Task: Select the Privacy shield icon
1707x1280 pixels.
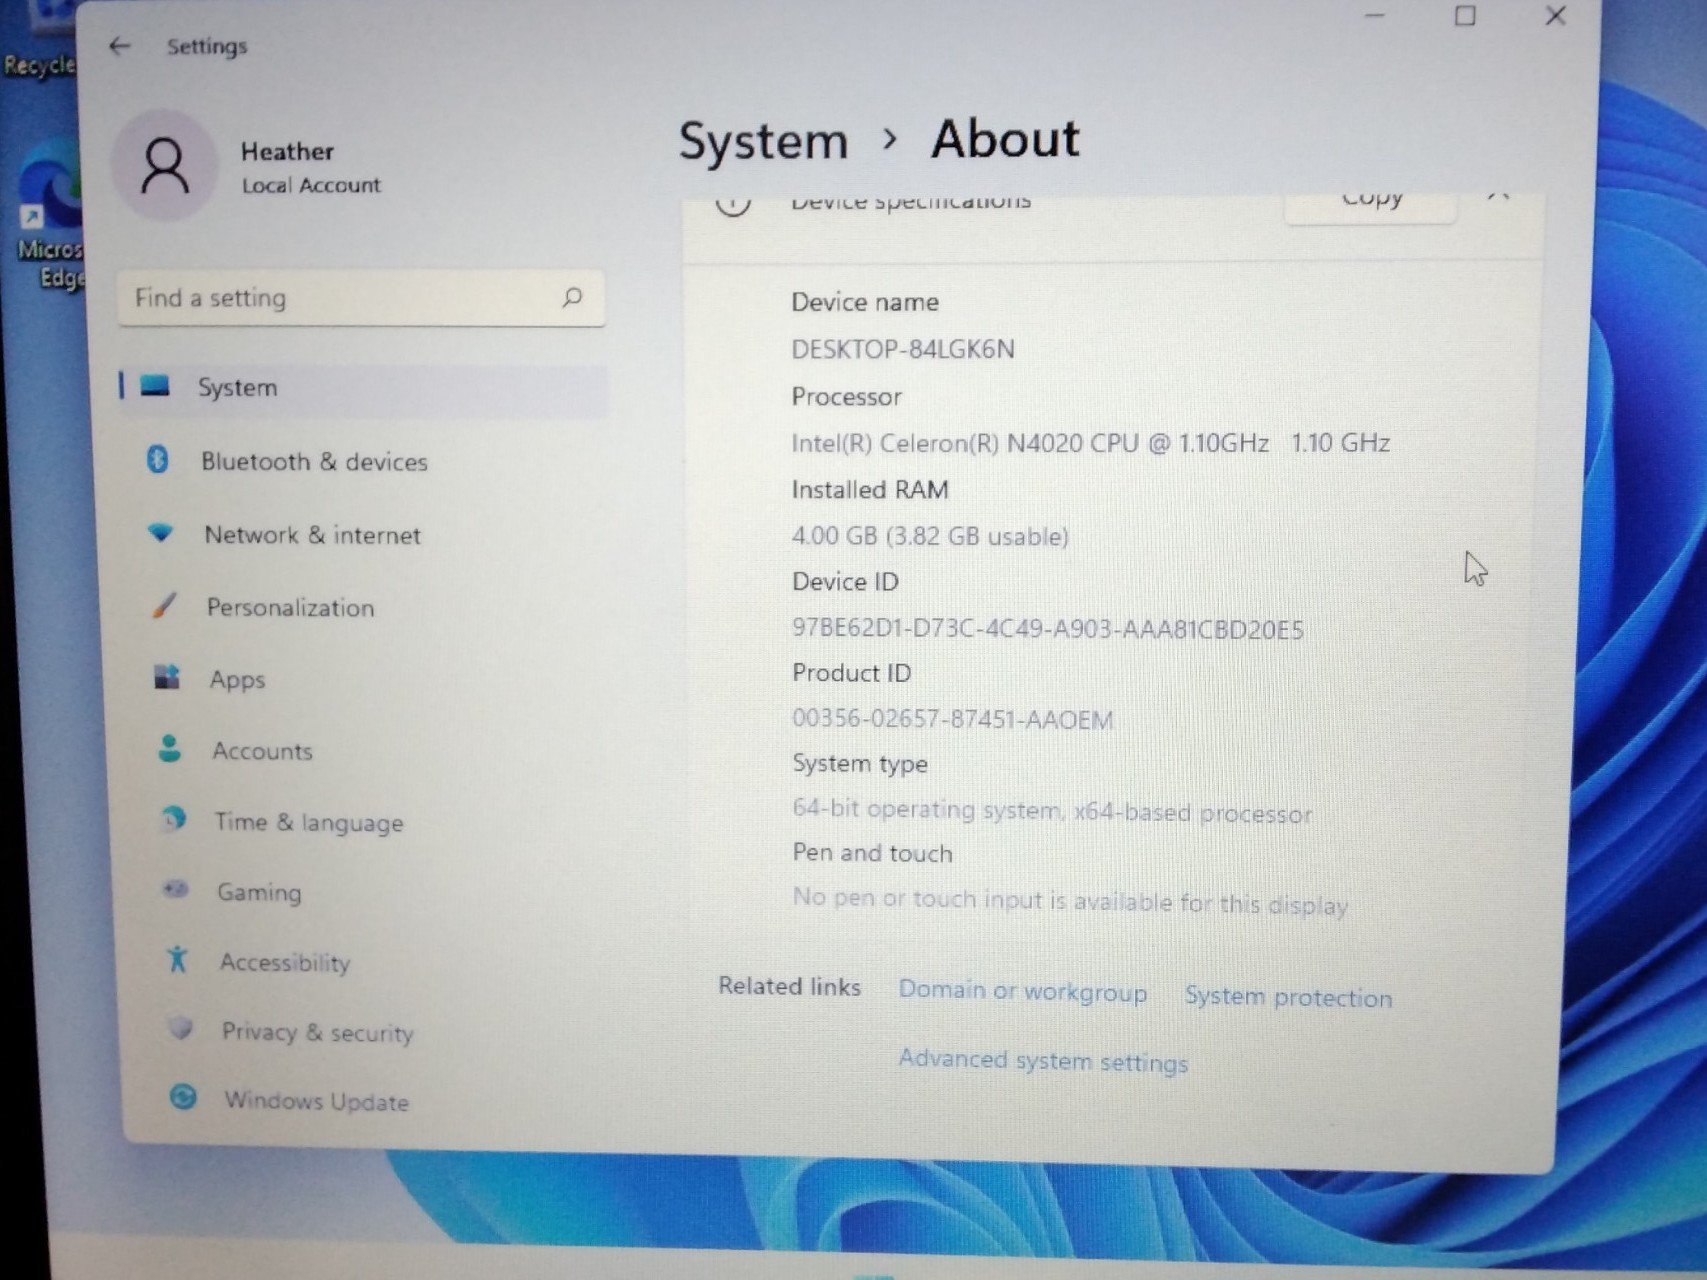Action: (181, 1028)
